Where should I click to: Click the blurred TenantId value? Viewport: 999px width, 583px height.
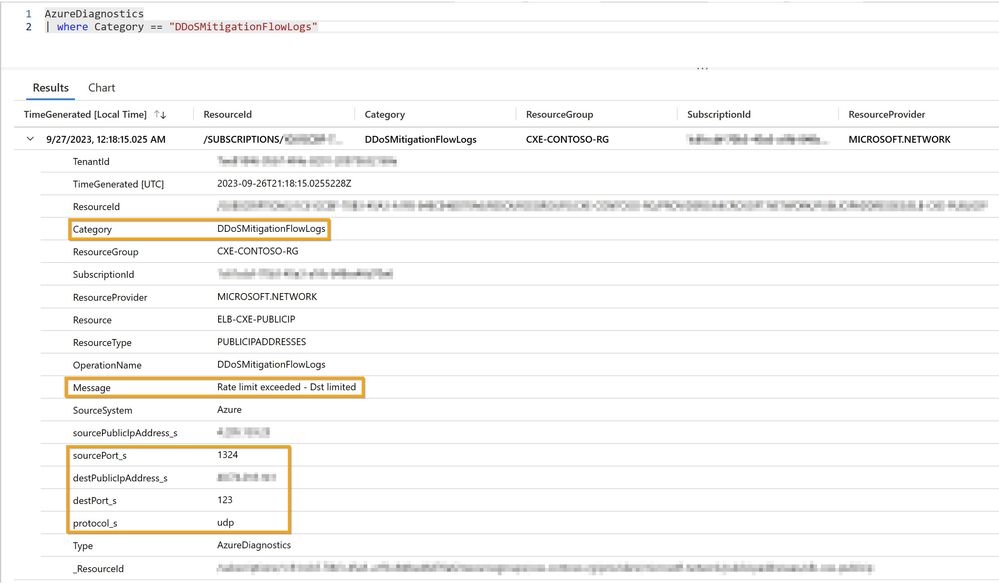(306, 161)
